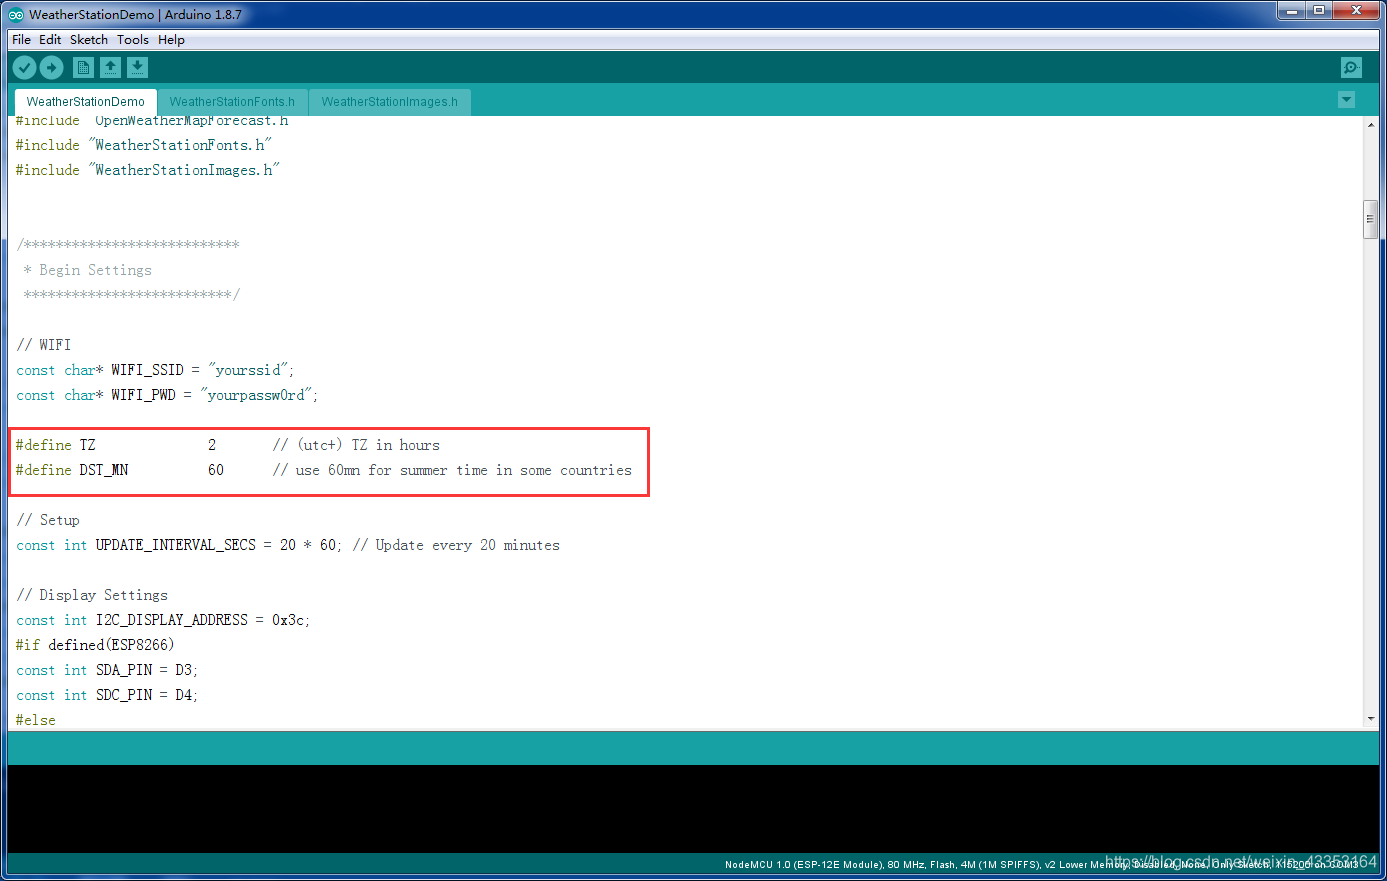Click the "(utc+) TZ in hours" comment

tap(356, 445)
